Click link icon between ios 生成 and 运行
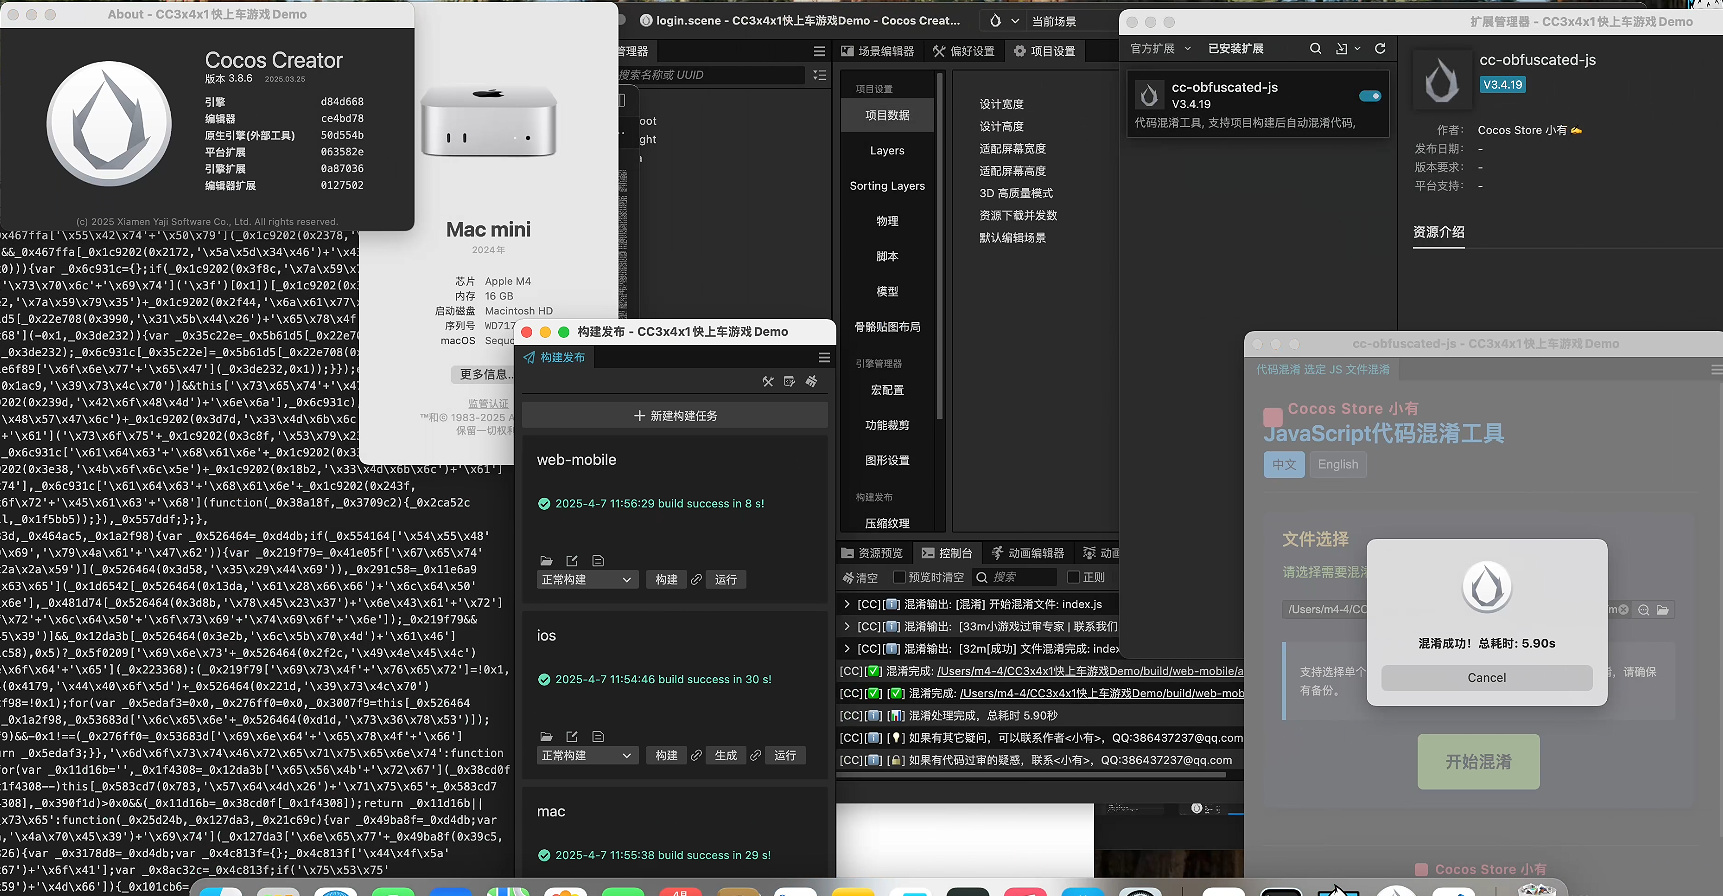Image resolution: width=1723 pixels, height=896 pixels. (x=756, y=756)
